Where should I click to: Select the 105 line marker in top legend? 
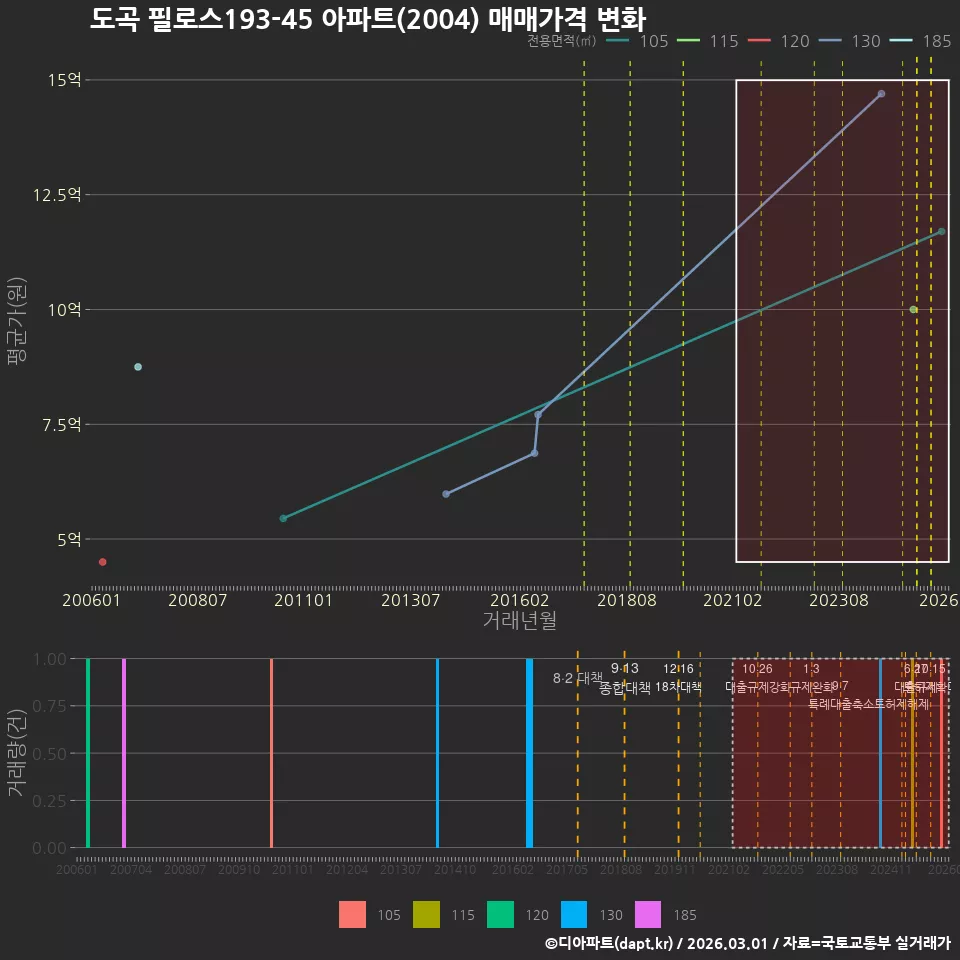[618, 41]
